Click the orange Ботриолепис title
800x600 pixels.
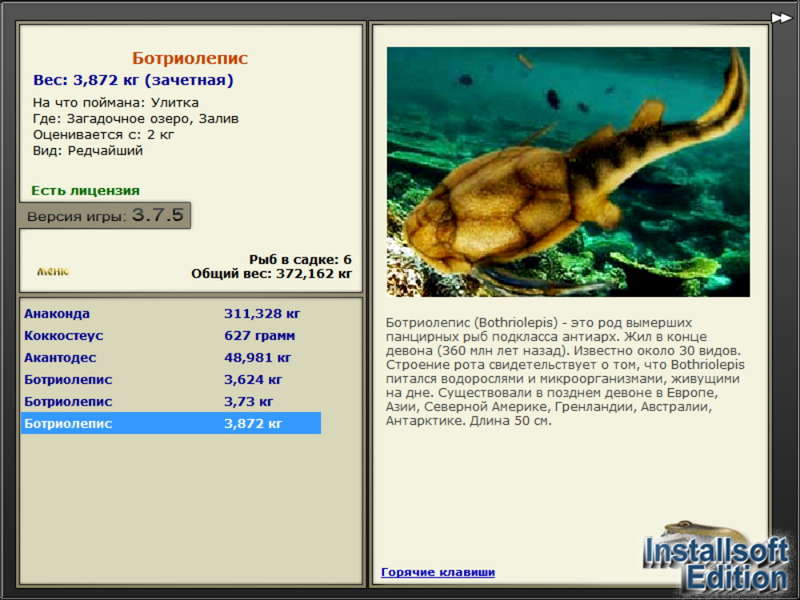click(190, 58)
